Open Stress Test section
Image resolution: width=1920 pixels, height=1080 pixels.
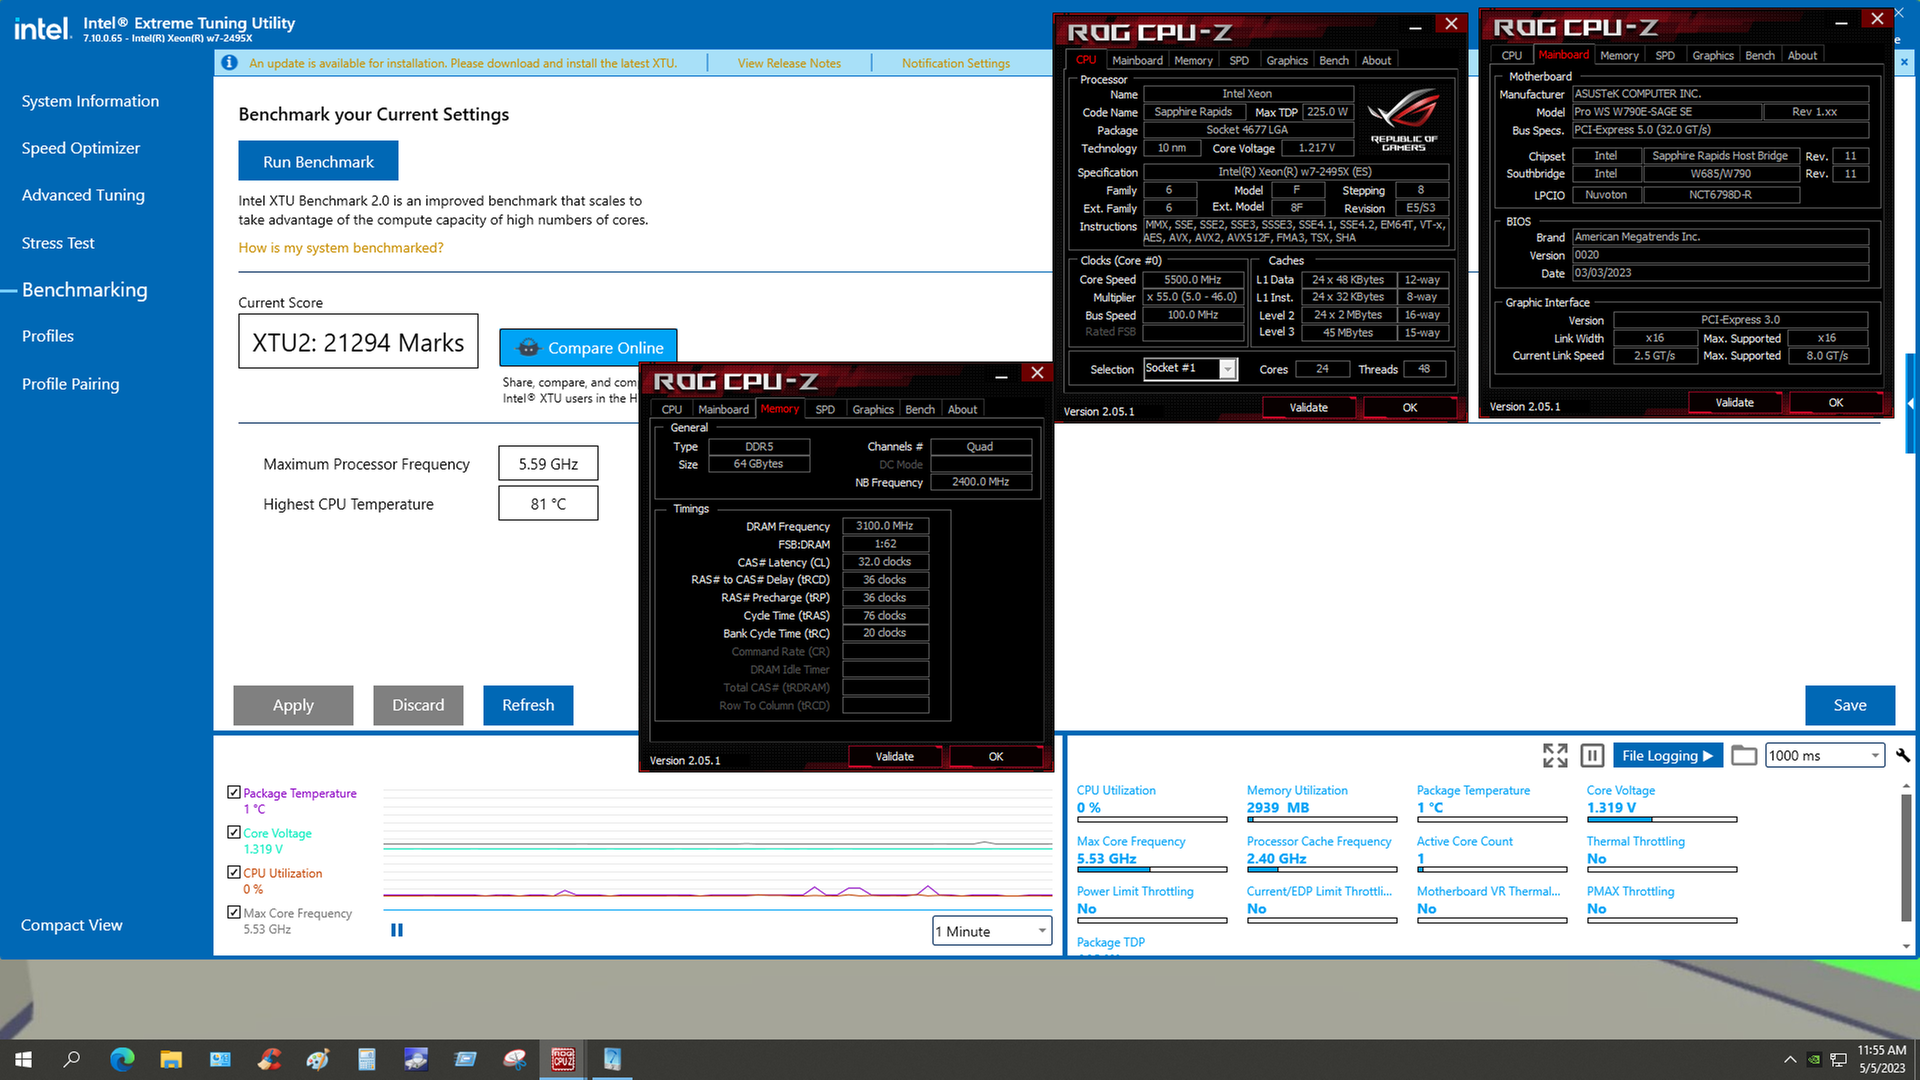pos(58,243)
